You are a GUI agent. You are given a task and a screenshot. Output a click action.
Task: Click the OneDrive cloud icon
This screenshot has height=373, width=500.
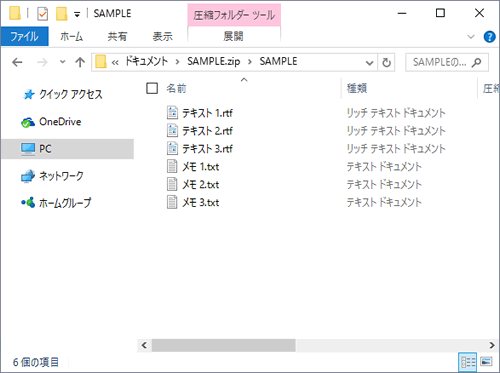(28, 122)
